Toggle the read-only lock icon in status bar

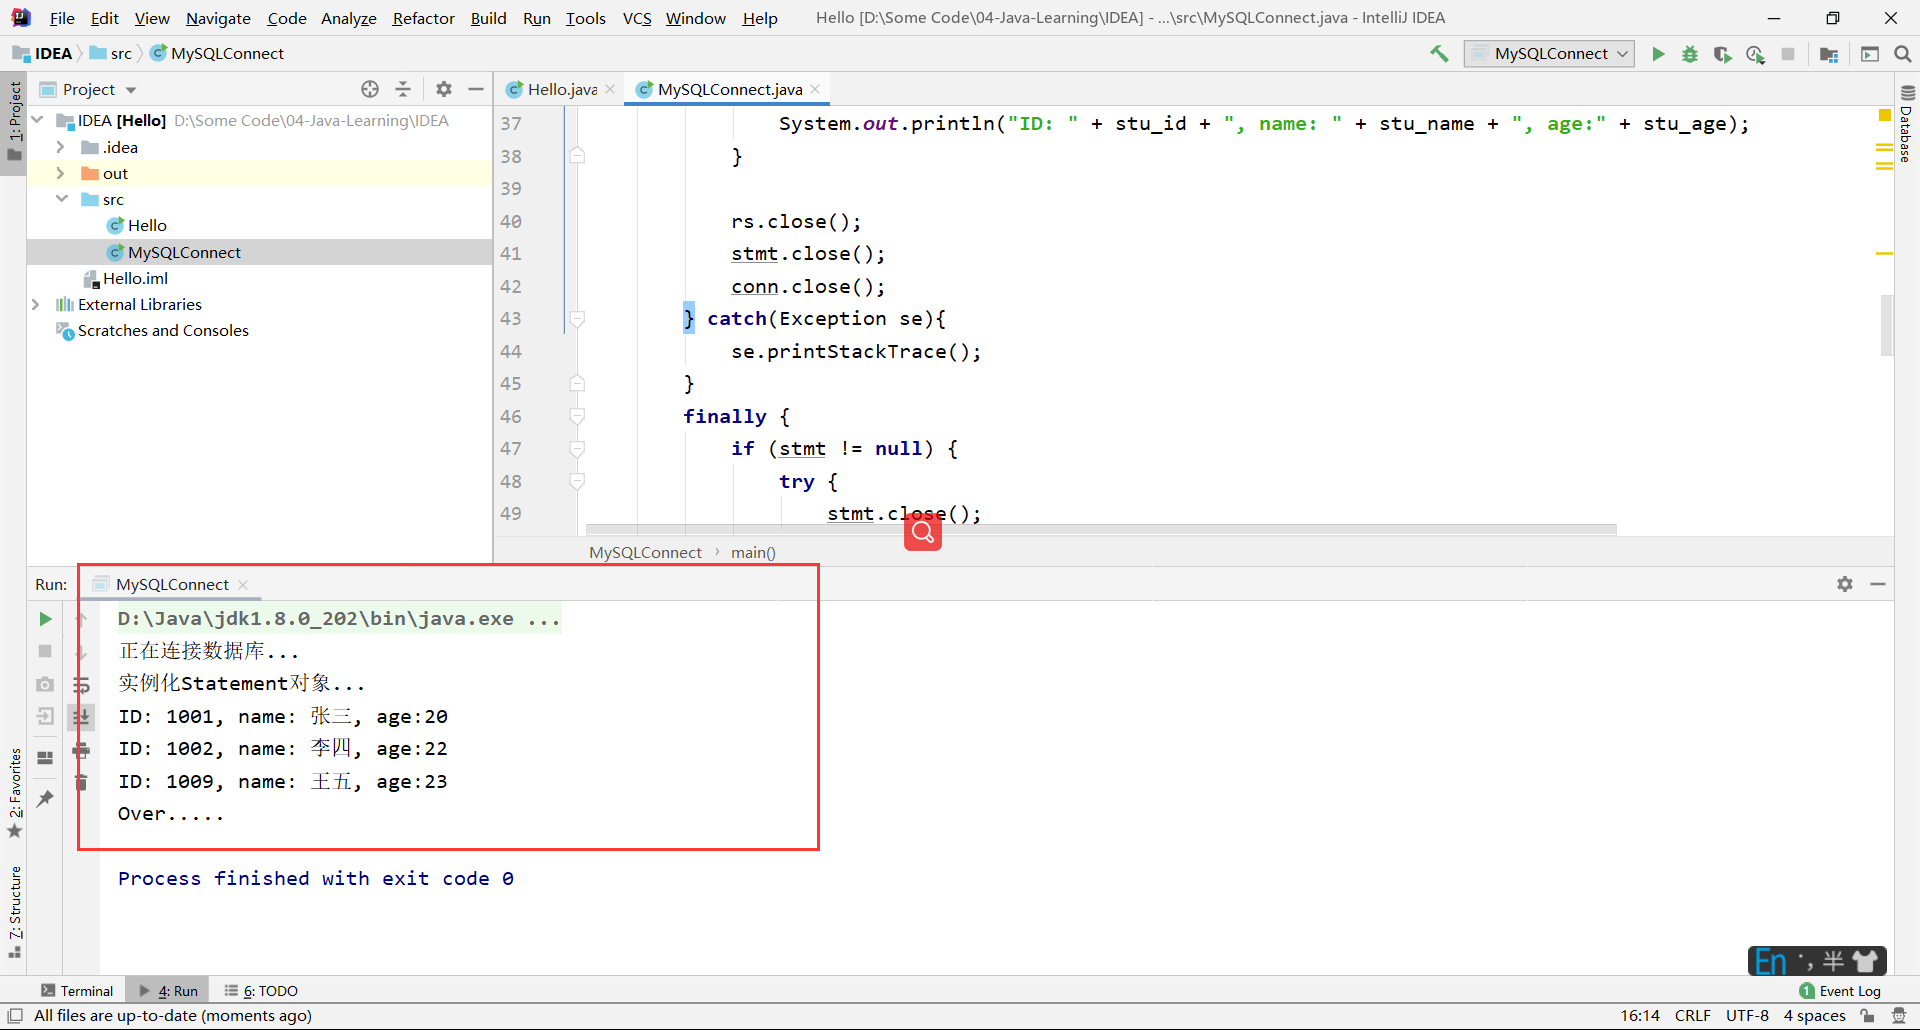[1867, 1016]
